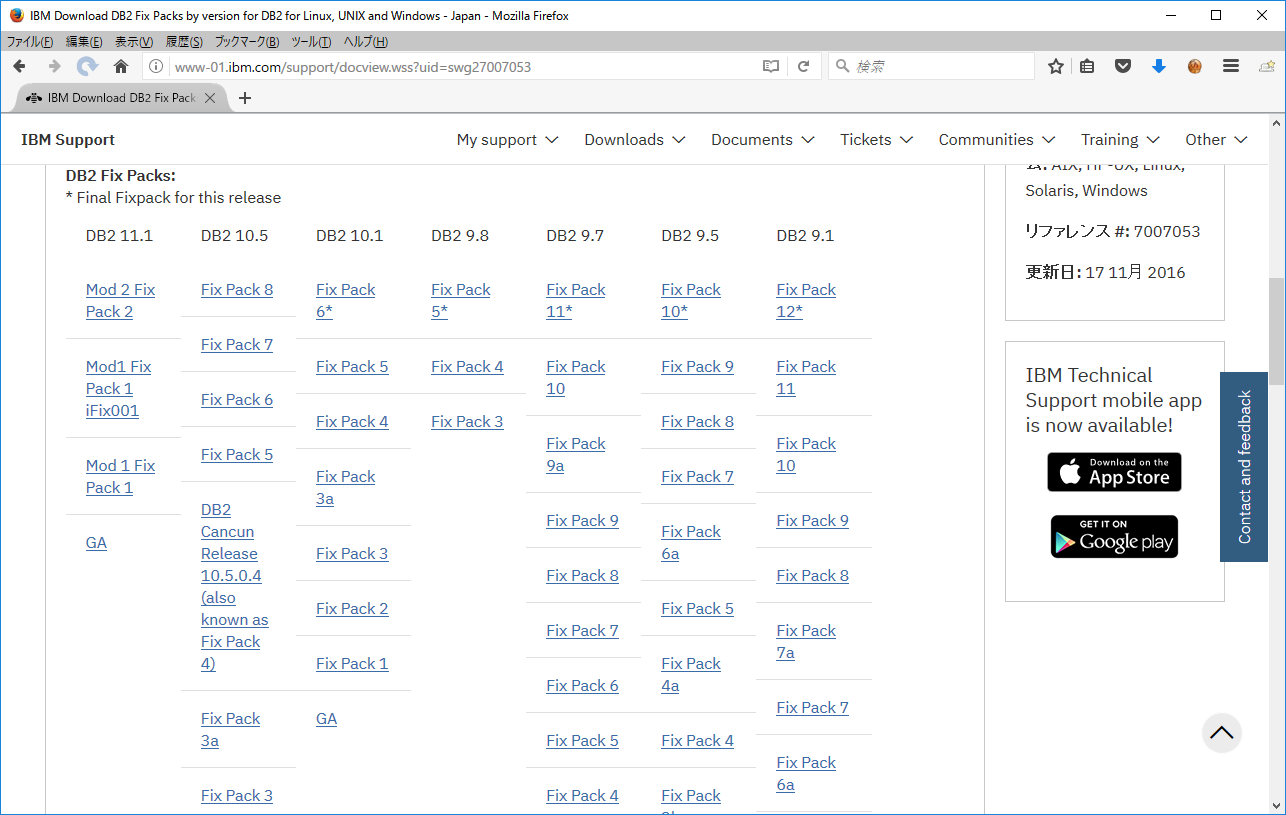Image resolution: width=1286 pixels, height=815 pixels.
Task: Open Mod1 Fix Pack 1 iFix001 link
Action: pyautogui.click(x=118, y=388)
